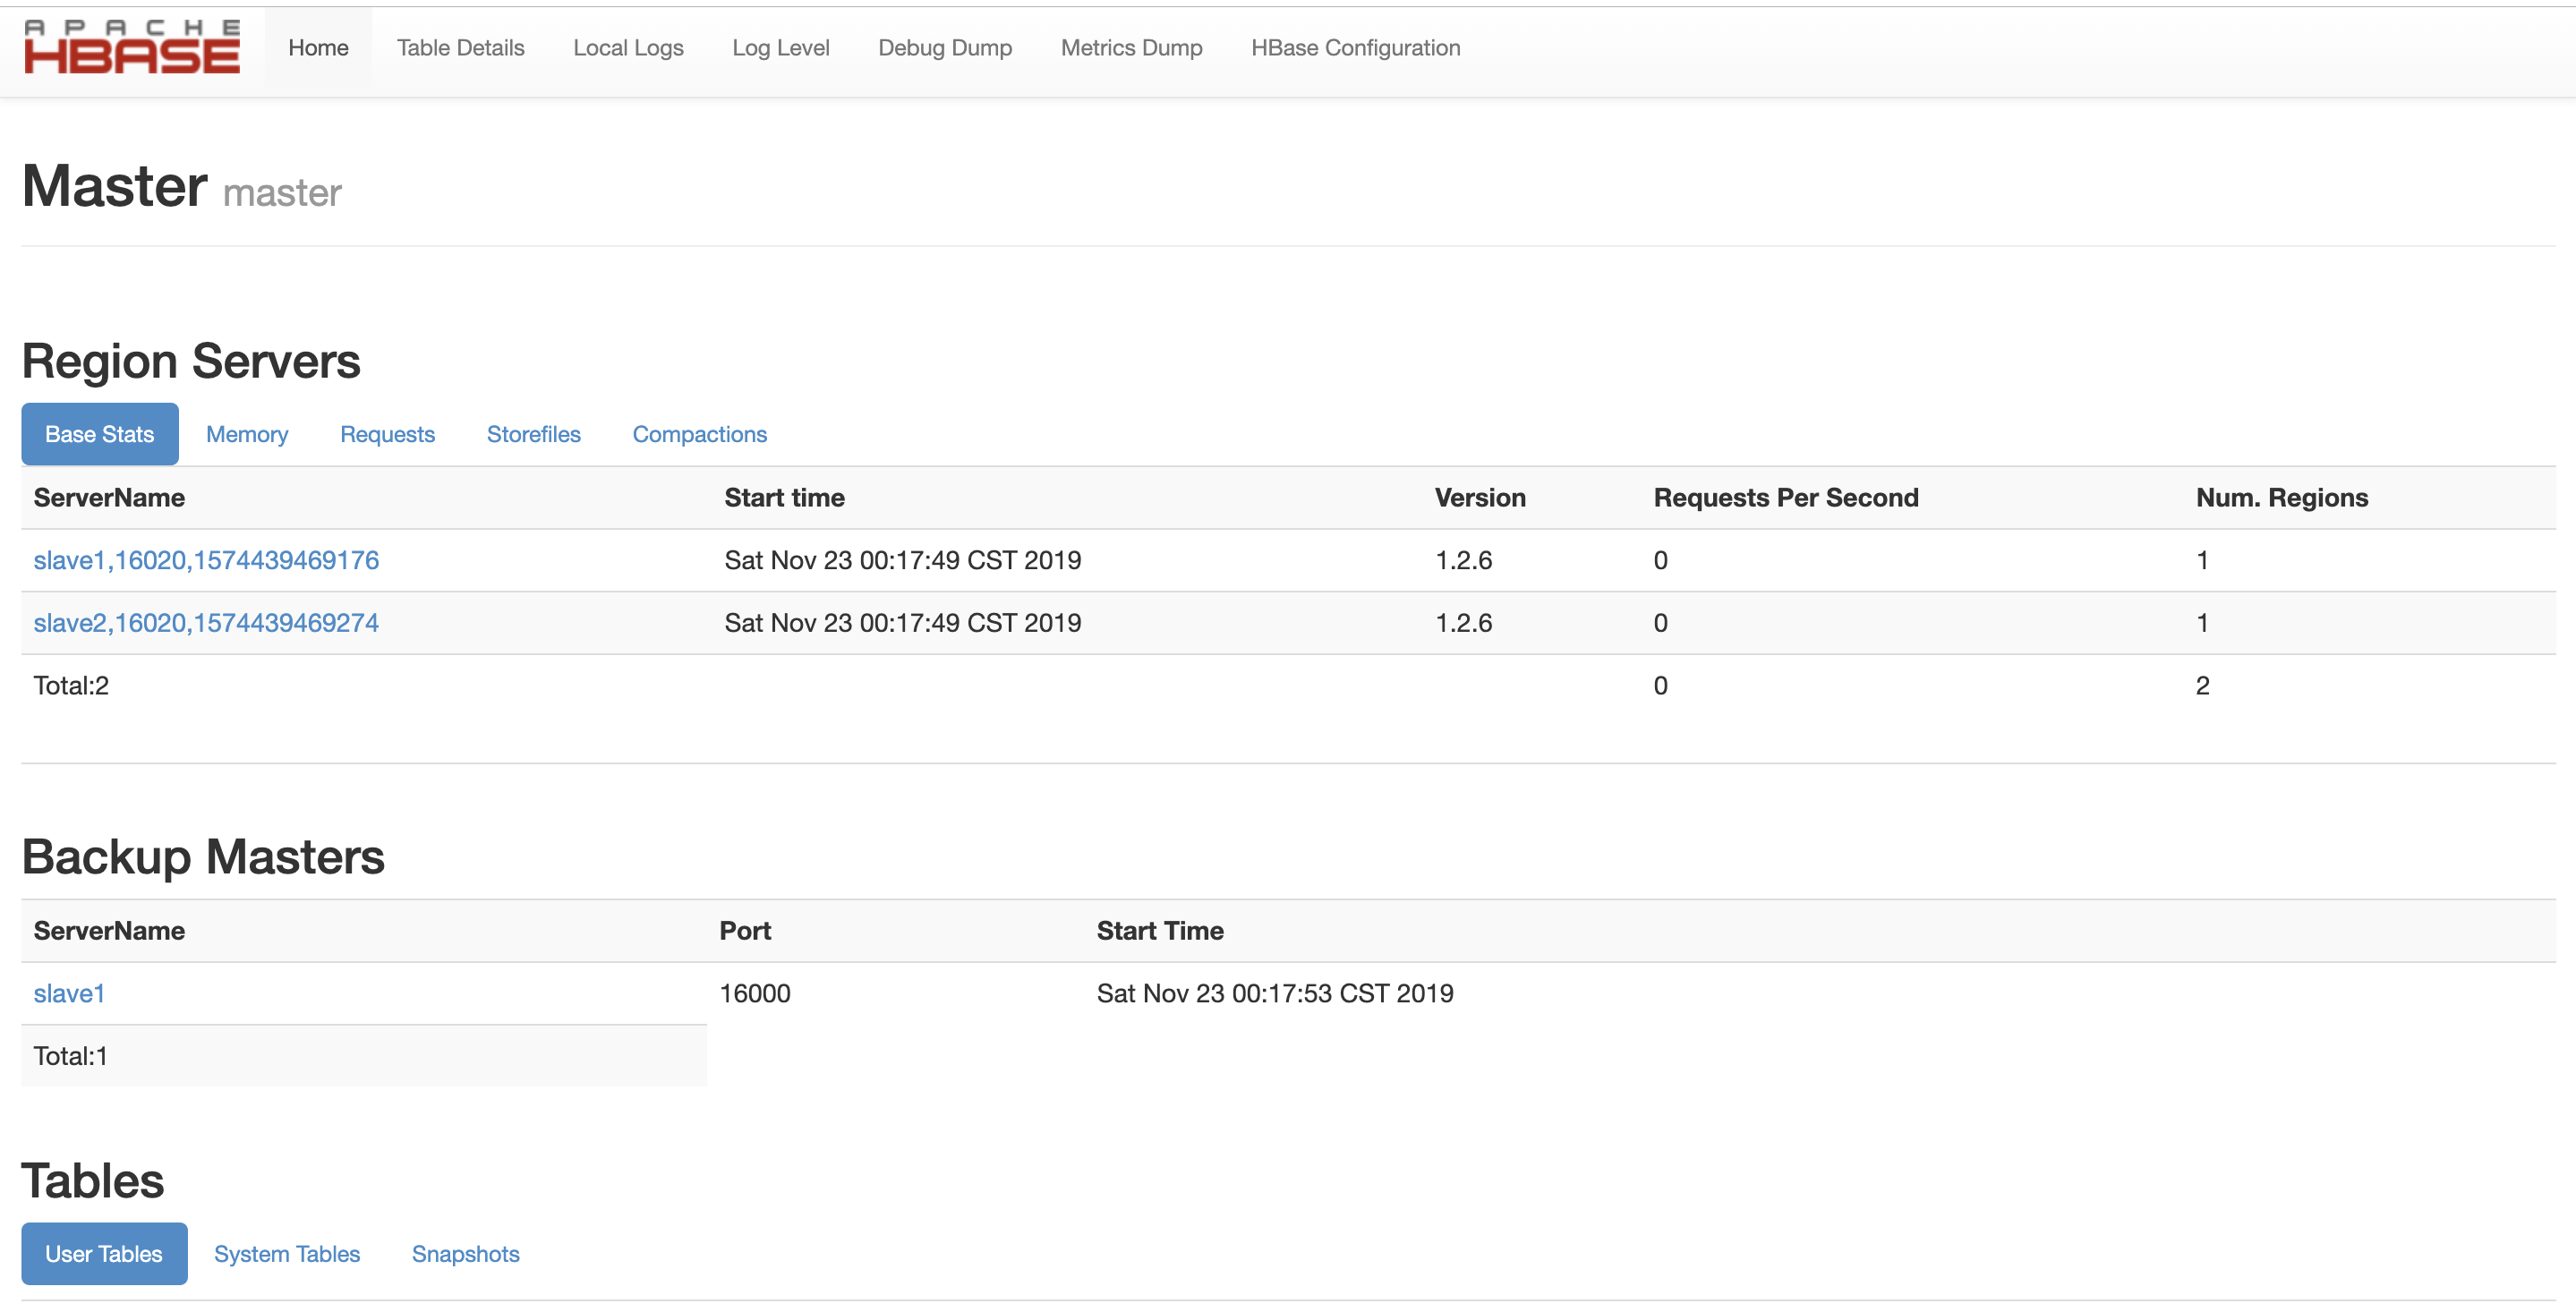
Task: Click slave1 backup master link
Action: 69,993
